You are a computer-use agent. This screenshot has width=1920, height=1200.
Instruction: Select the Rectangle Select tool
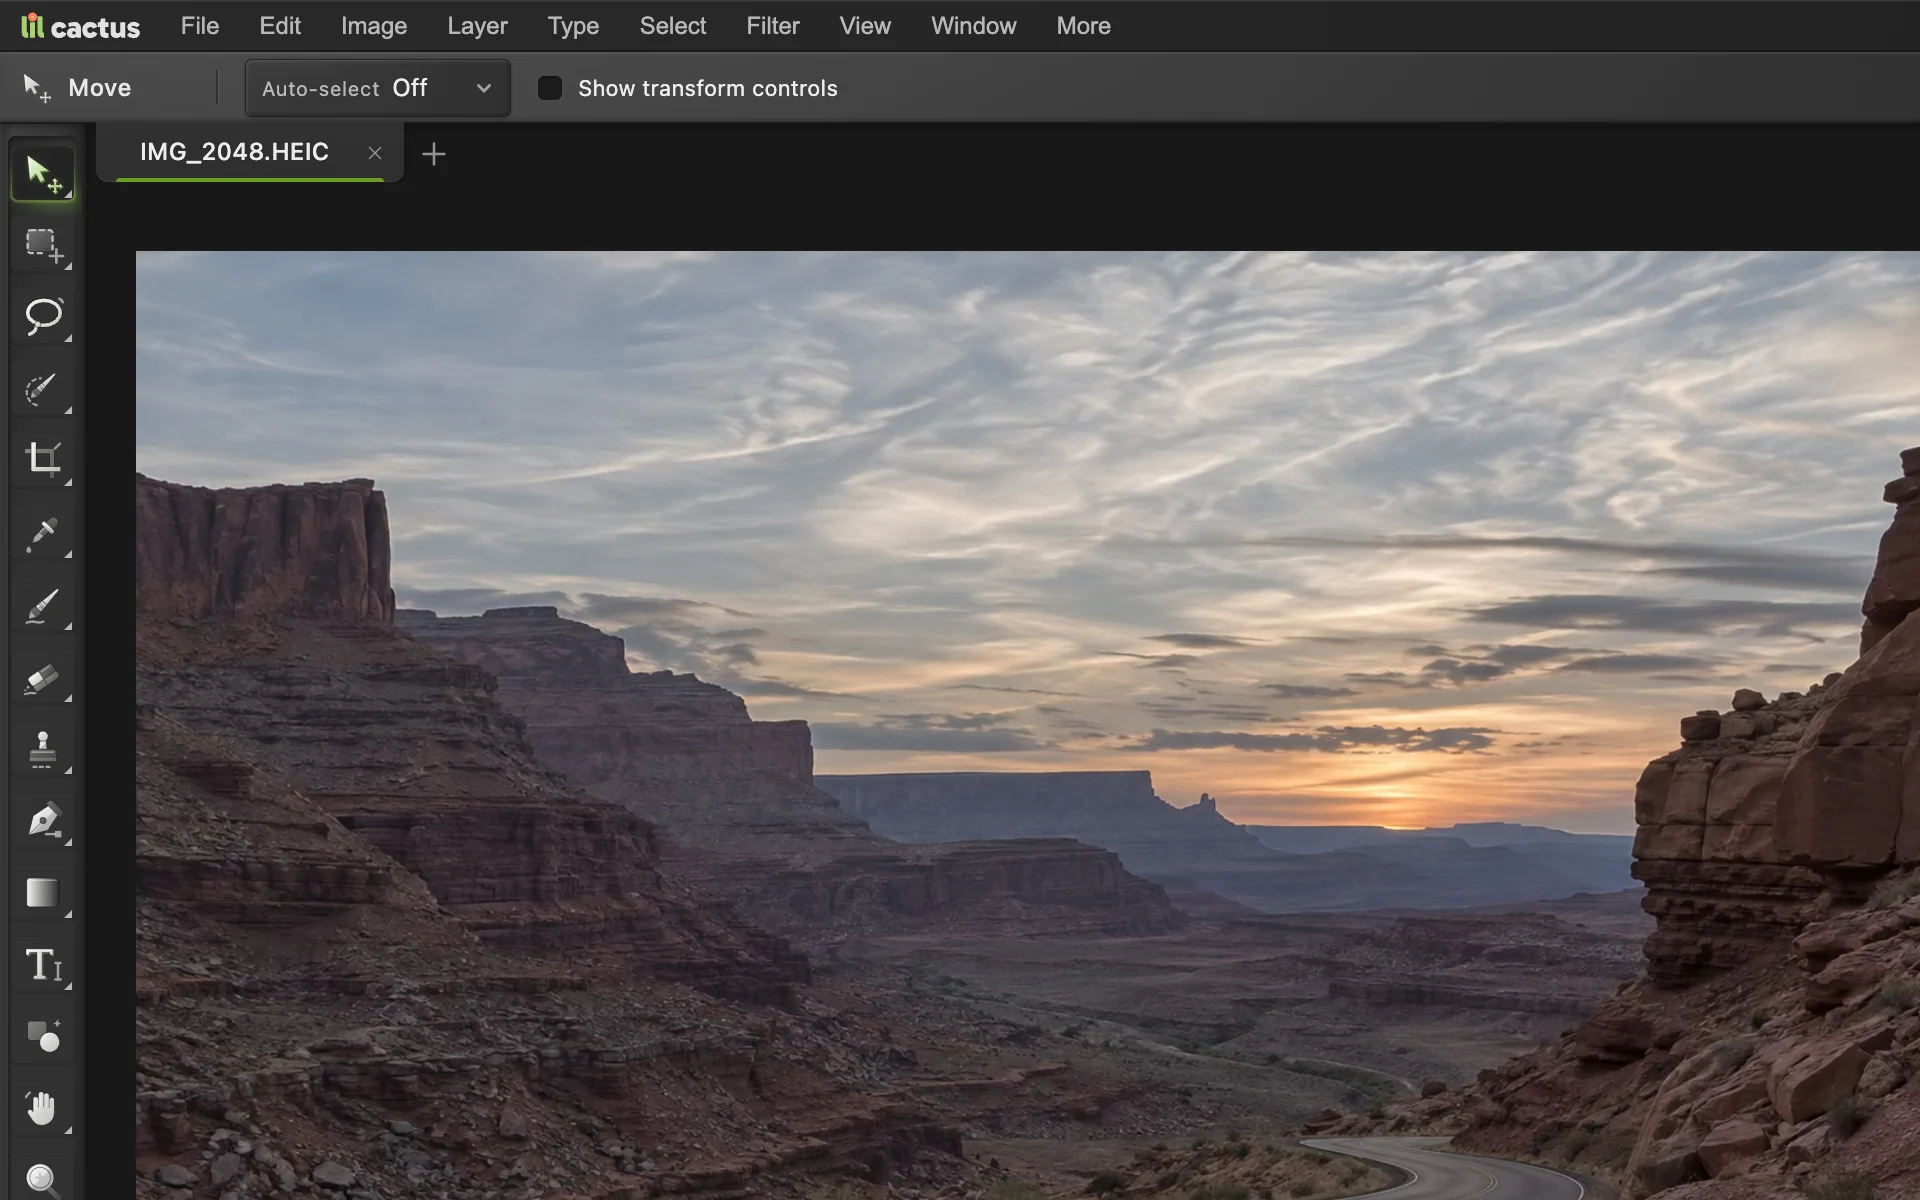(43, 246)
